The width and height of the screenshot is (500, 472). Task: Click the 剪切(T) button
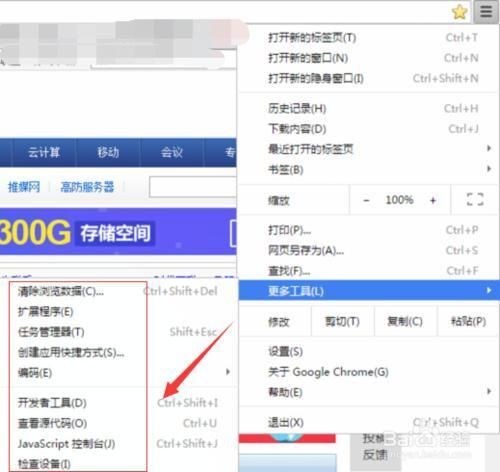click(342, 321)
